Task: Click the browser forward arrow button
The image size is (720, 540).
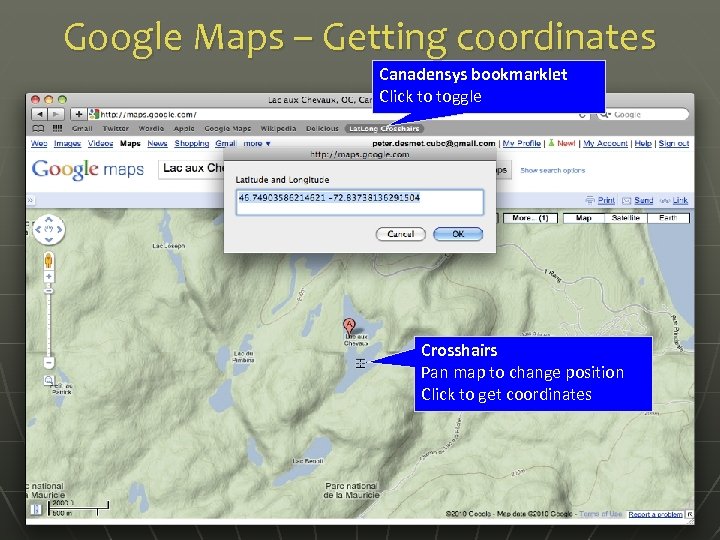Action: (56, 114)
